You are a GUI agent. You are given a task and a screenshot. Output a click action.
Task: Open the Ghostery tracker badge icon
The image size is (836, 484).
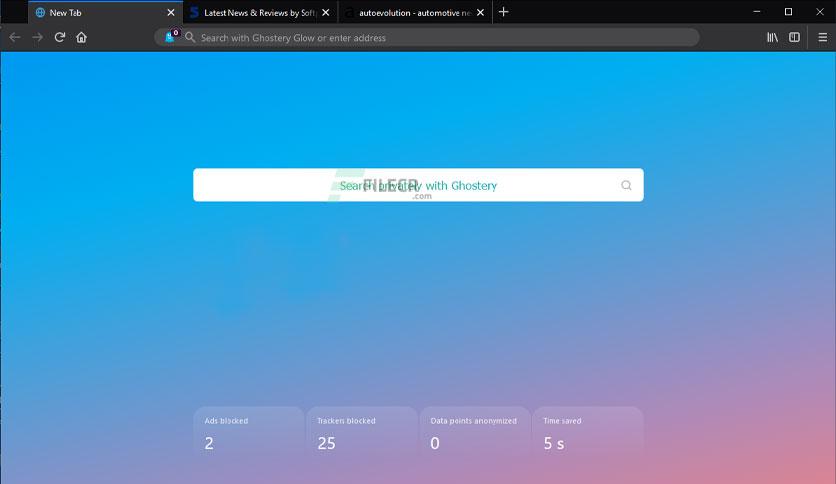pyautogui.click(x=171, y=37)
